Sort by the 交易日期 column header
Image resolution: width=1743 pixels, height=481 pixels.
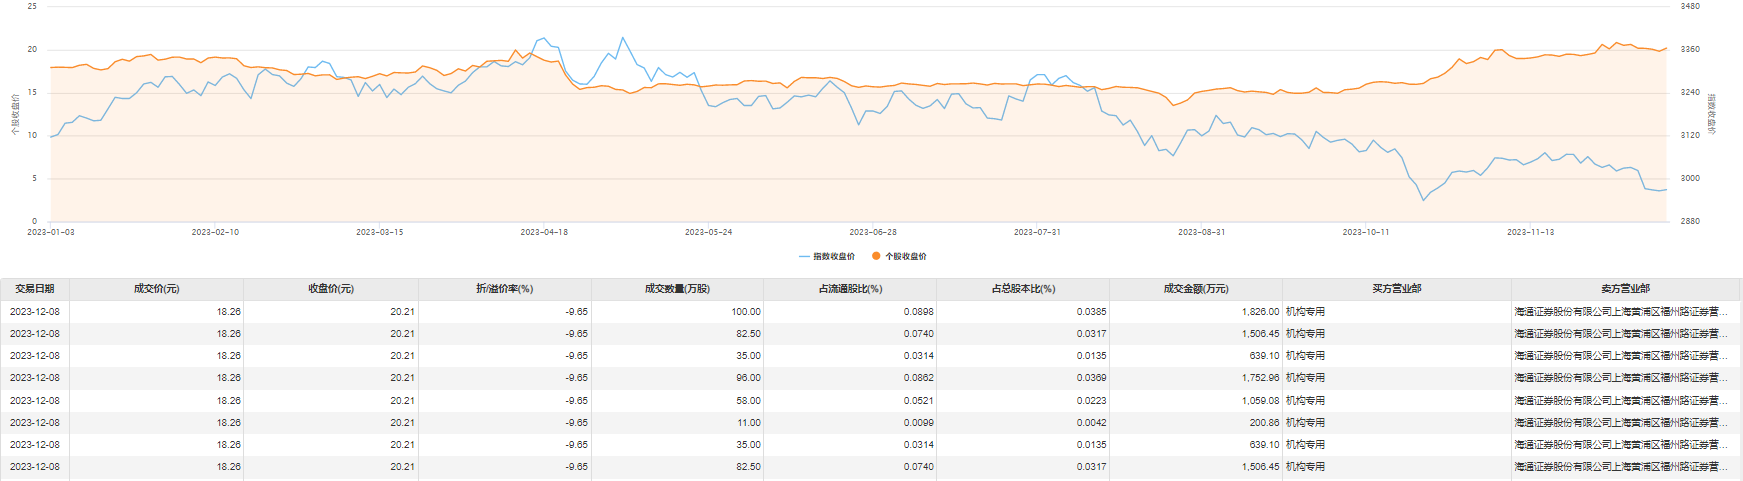tap(35, 289)
